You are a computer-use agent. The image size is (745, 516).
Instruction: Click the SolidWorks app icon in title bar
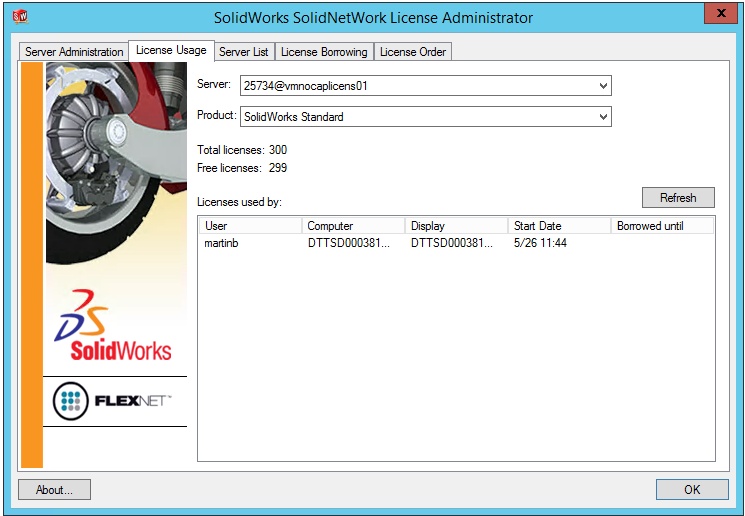point(20,17)
